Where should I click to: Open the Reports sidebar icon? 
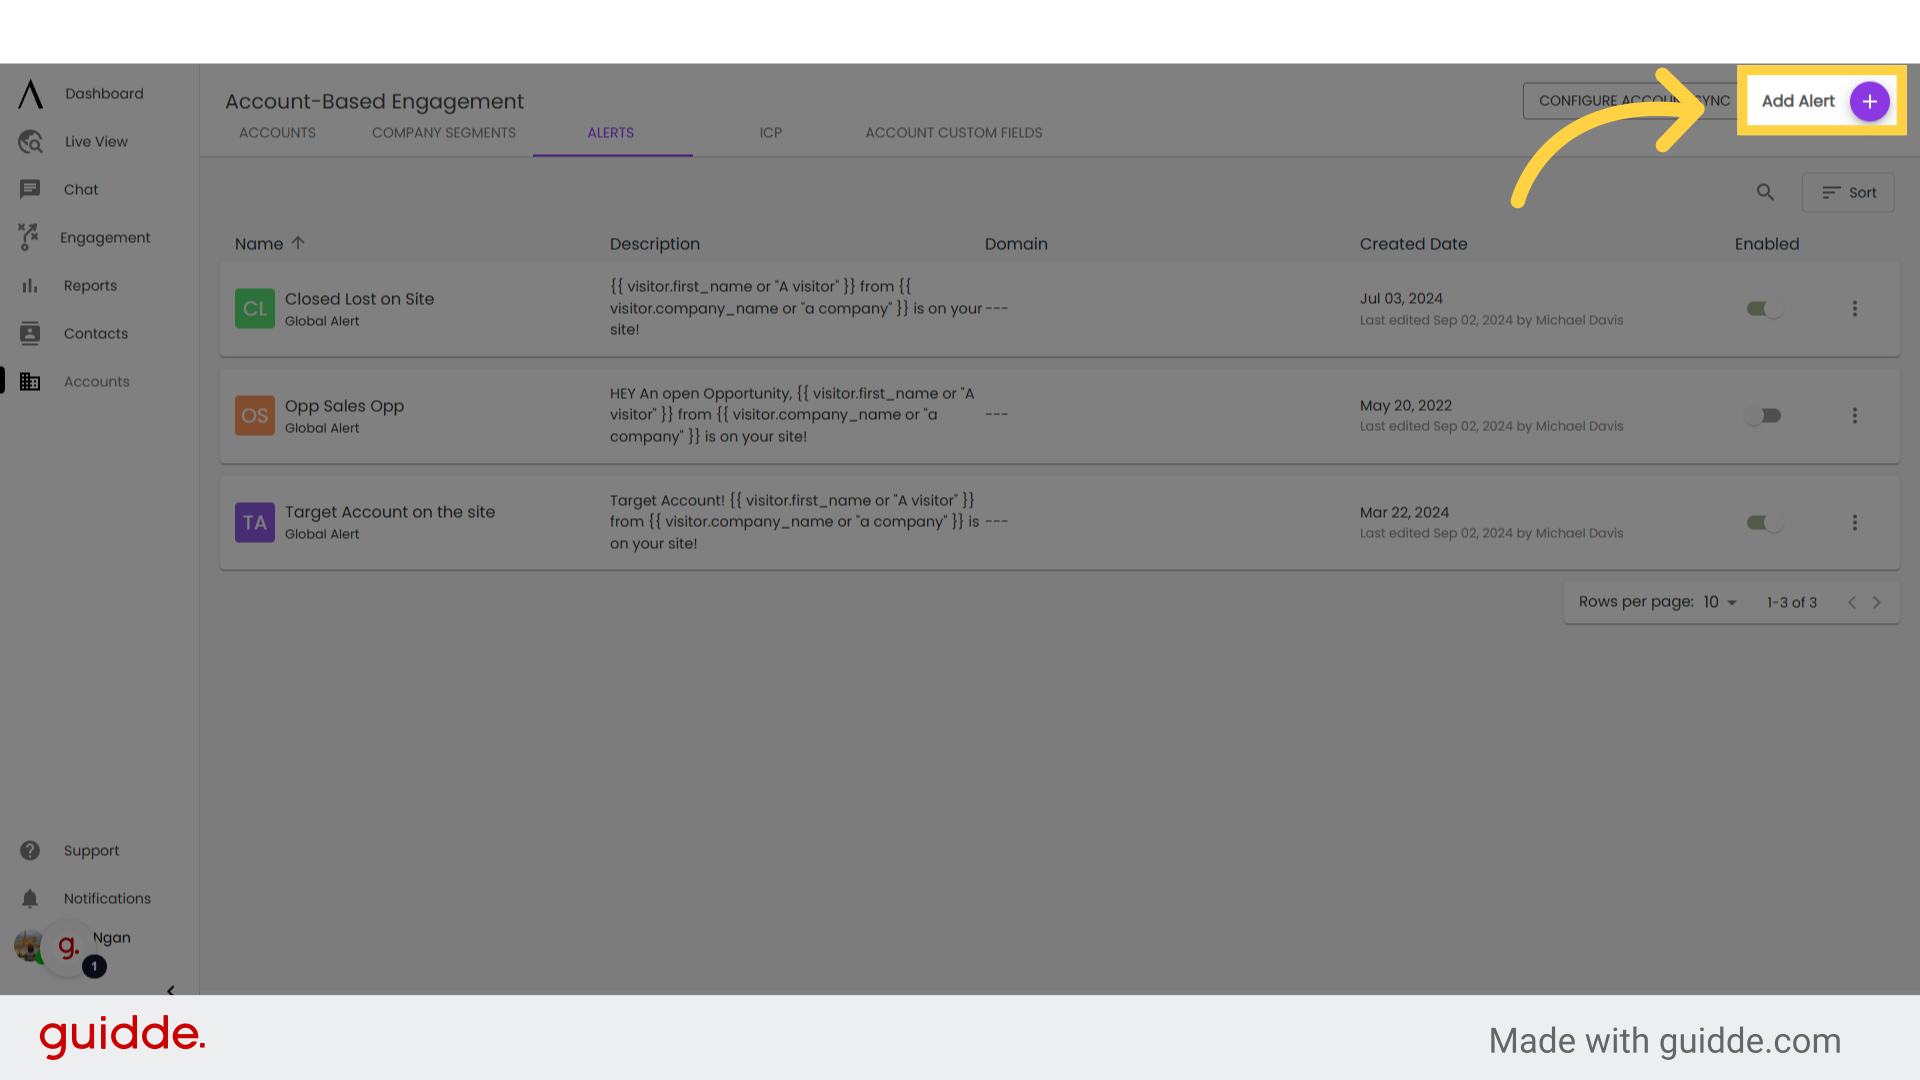30,286
